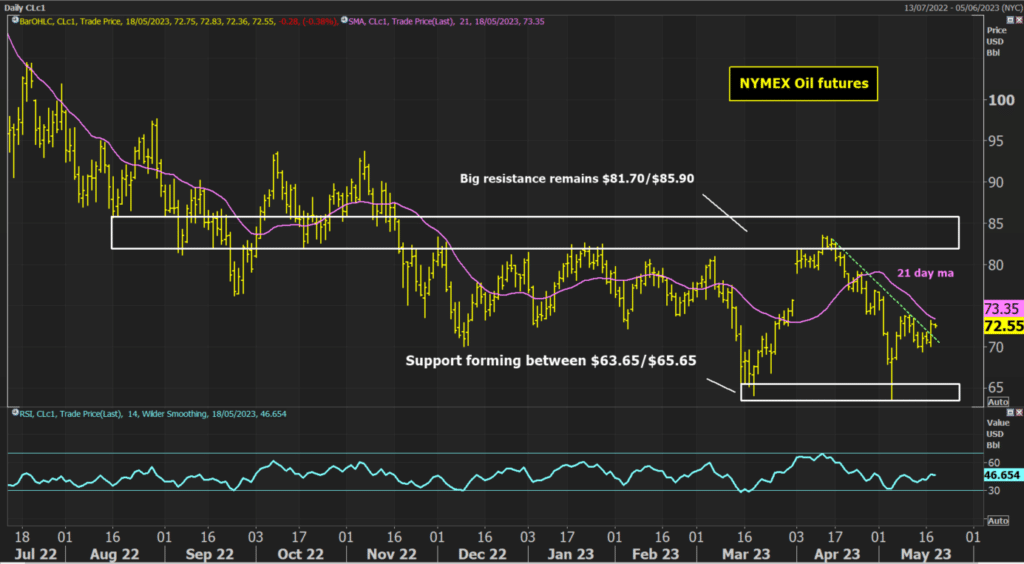Click the Oct 22 time axis label
The height and width of the screenshot is (564, 1024).
(x=300, y=554)
